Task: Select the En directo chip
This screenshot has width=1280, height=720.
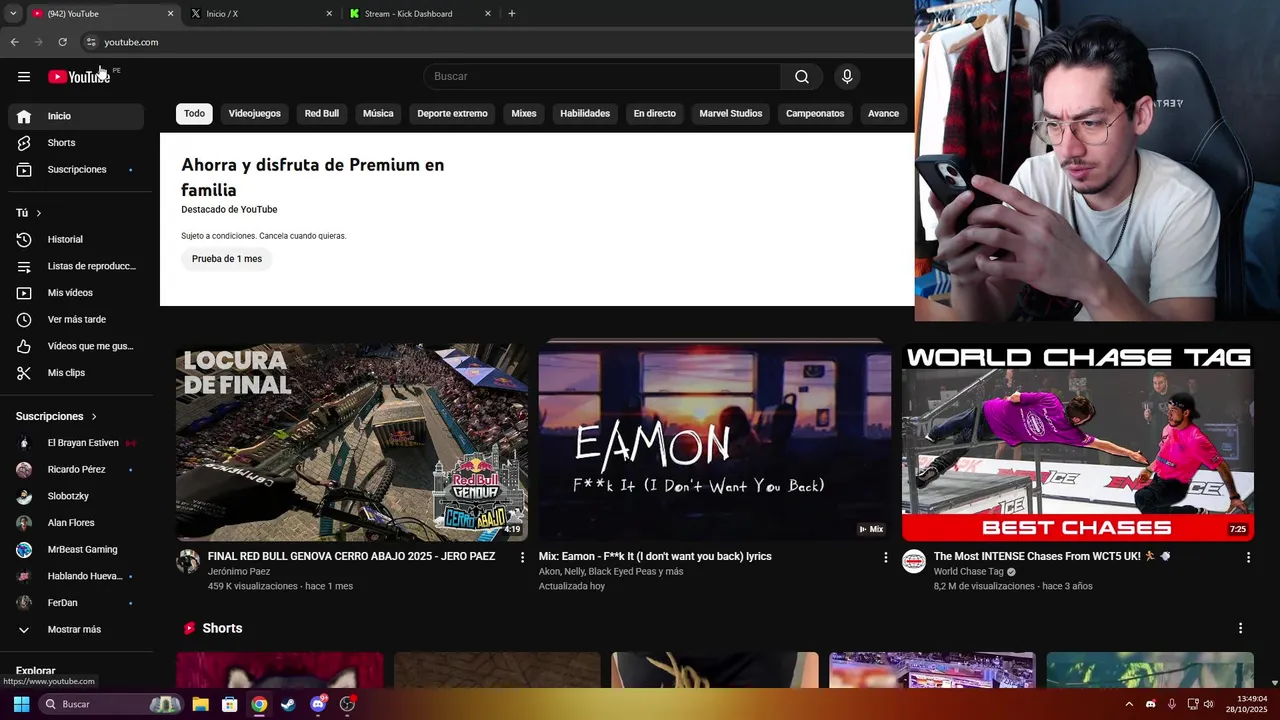Action: click(655, 114)
